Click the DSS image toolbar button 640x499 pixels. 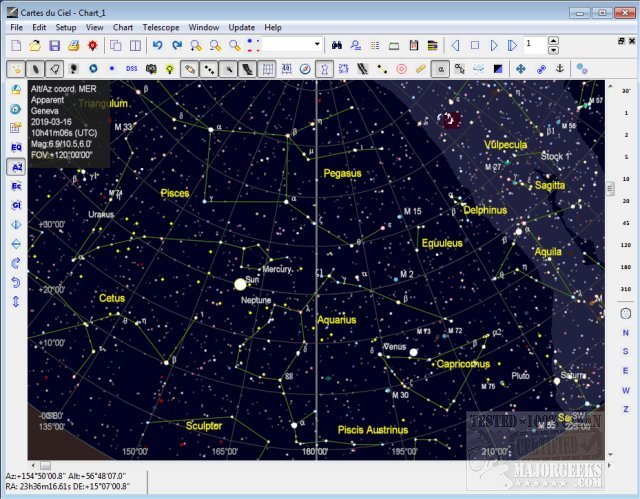[131, 69]
